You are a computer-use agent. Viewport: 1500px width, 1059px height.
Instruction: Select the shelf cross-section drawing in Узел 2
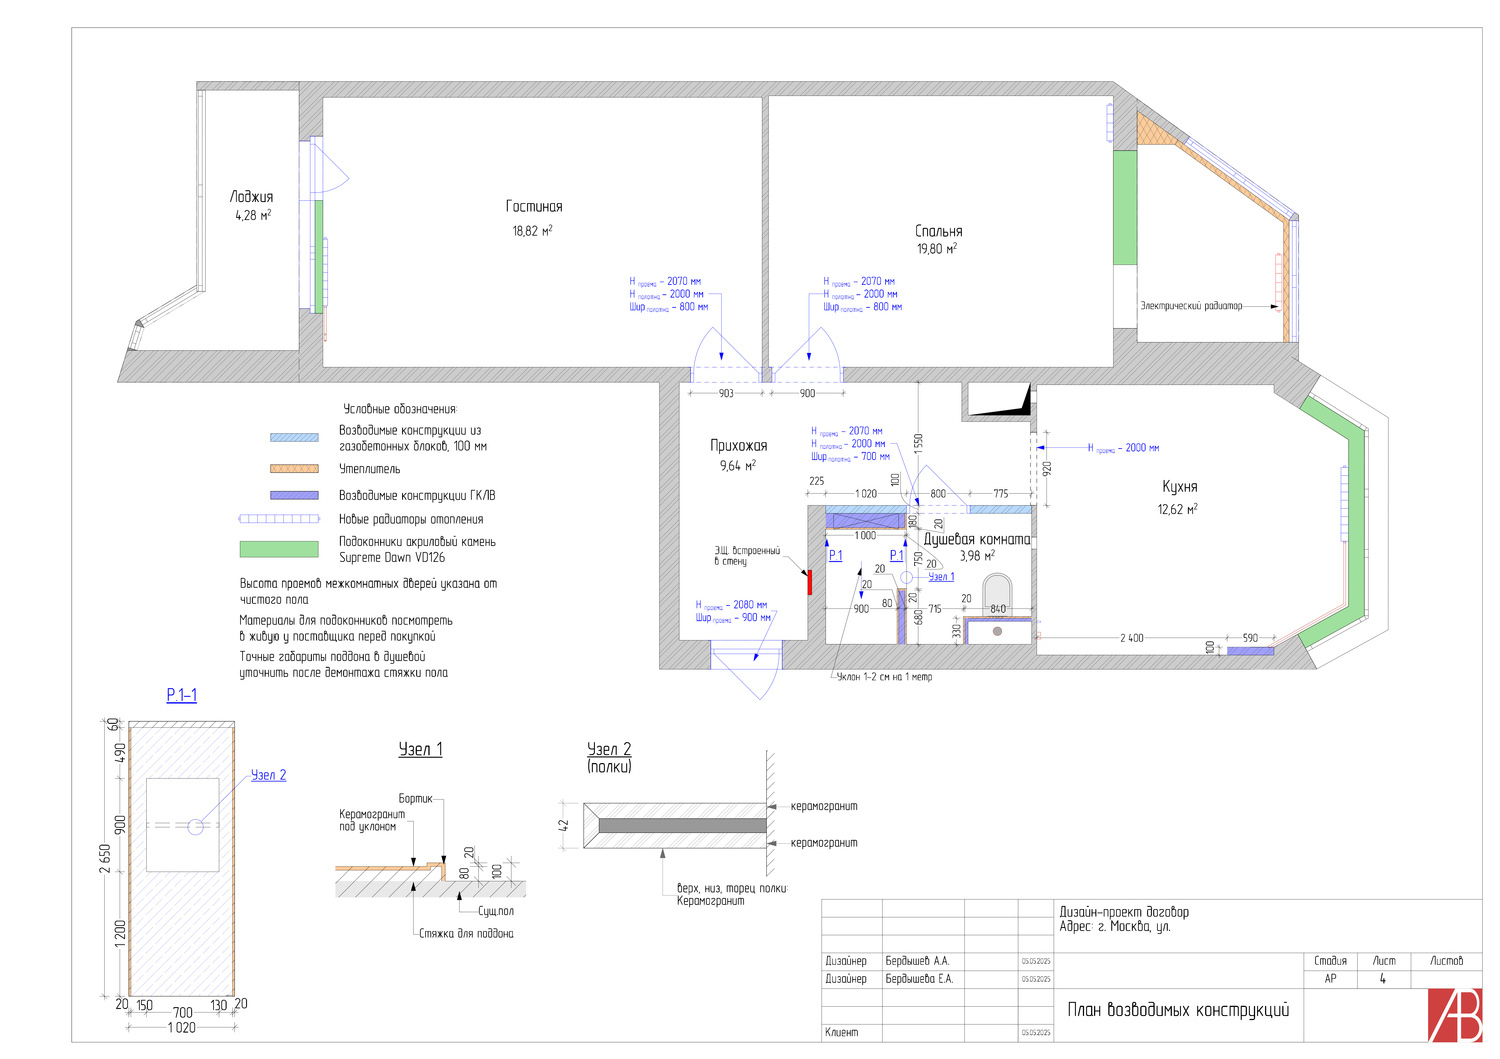[675, 825]
